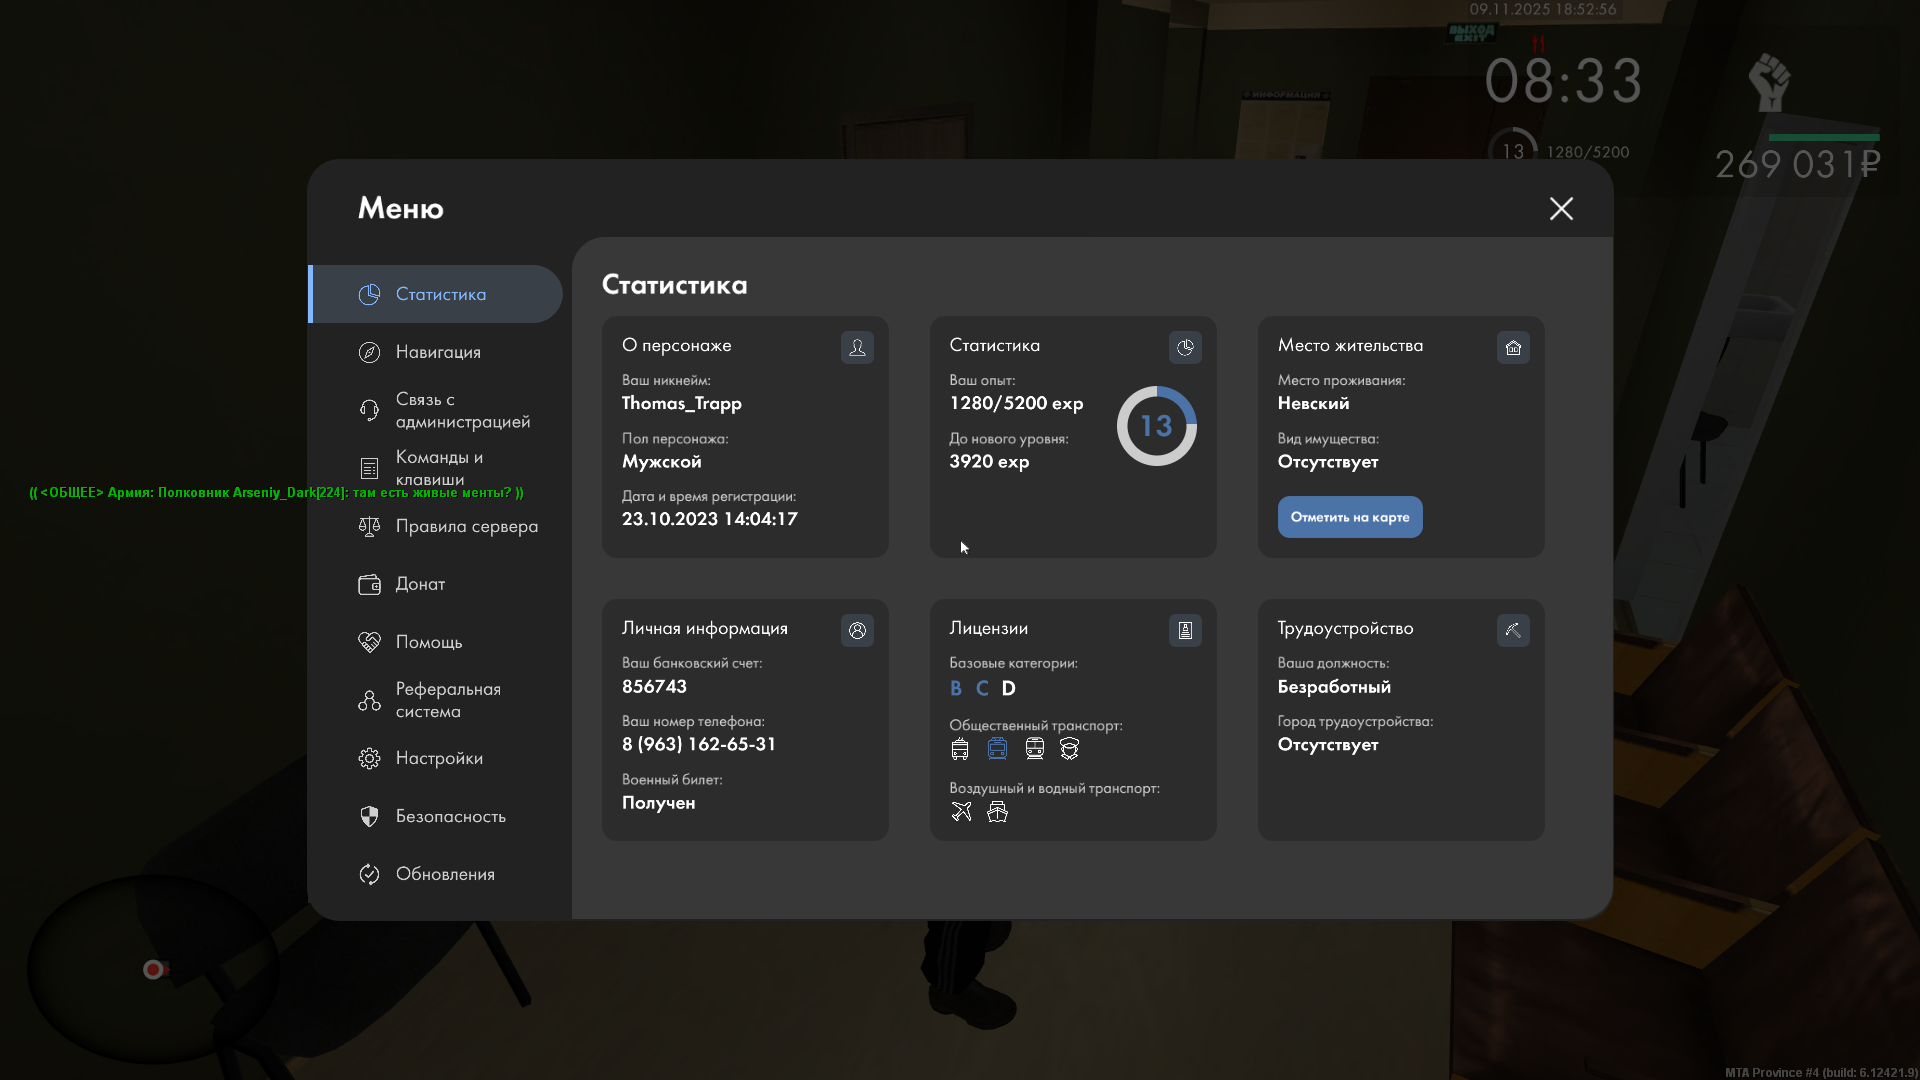Open Реферальная система sidebar entry
This screenshot has width=1920, height=1080.
coord(447,700)
